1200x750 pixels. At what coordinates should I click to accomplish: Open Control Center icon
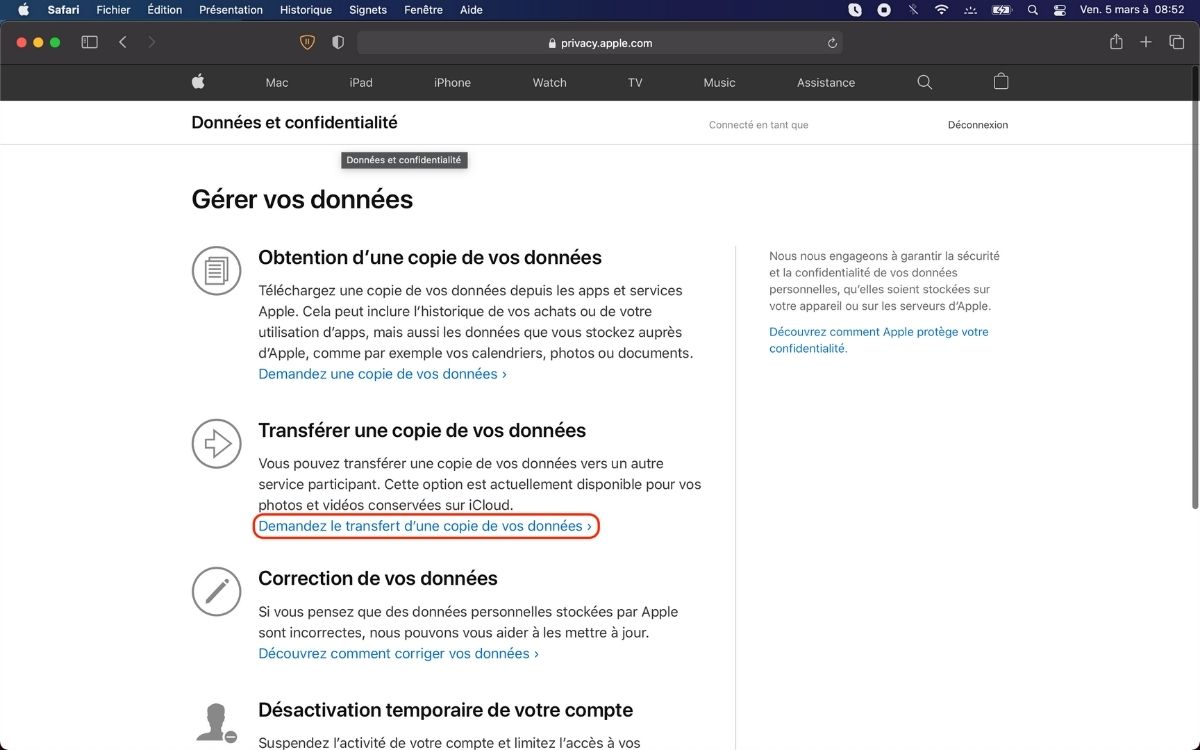pyautogui.click(x=1061, y=10)
